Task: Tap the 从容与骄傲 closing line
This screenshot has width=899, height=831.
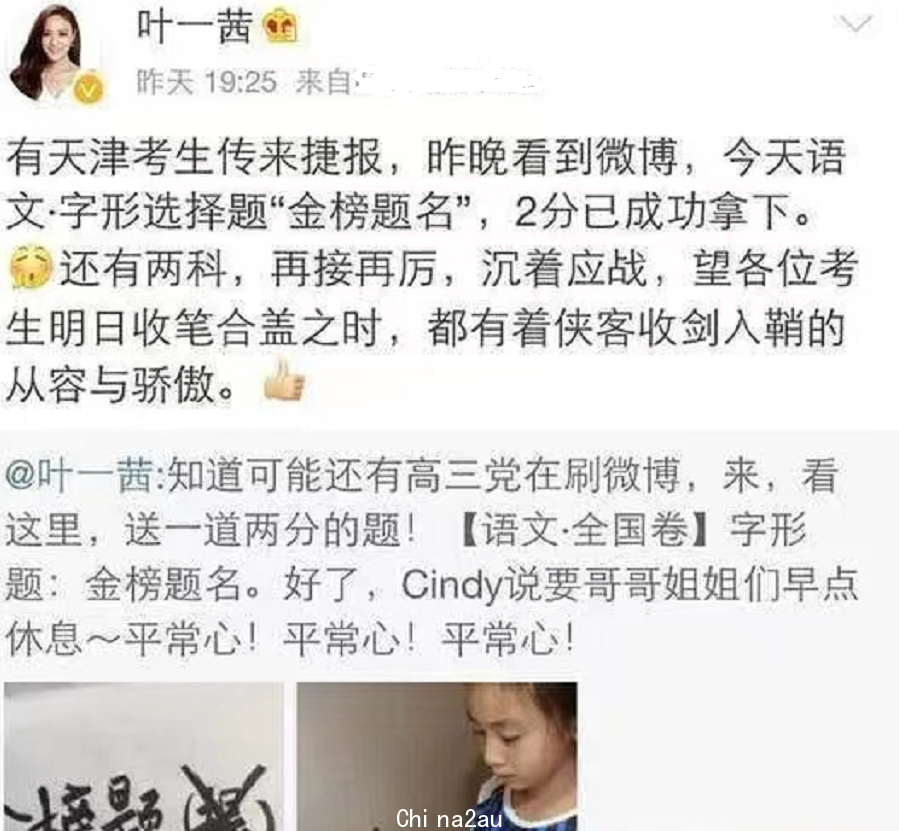Action: [119, 383]
